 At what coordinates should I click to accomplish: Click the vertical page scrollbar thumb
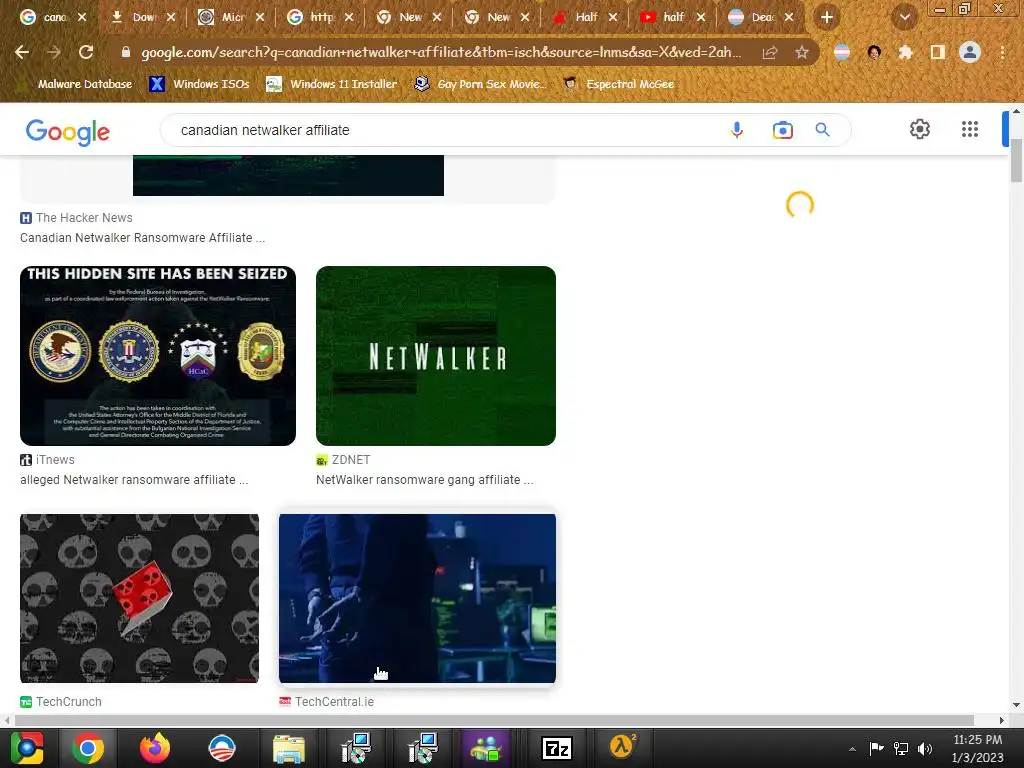click(1016, 161)
